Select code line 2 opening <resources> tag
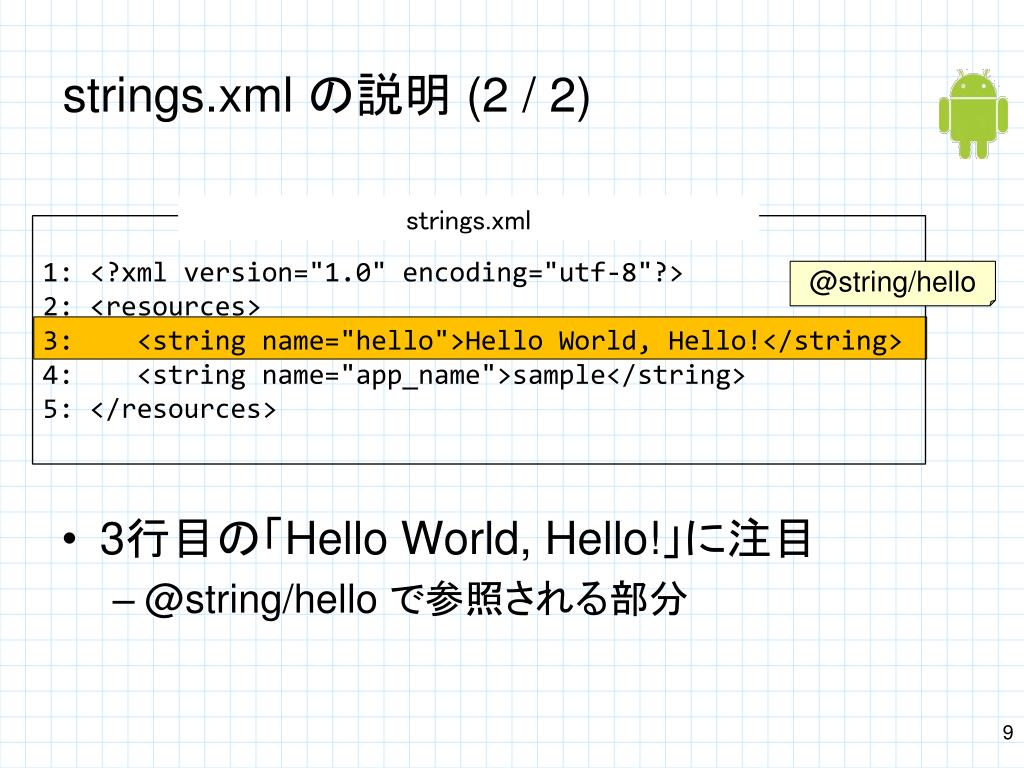1024x768 pixels. pos(152,306)
